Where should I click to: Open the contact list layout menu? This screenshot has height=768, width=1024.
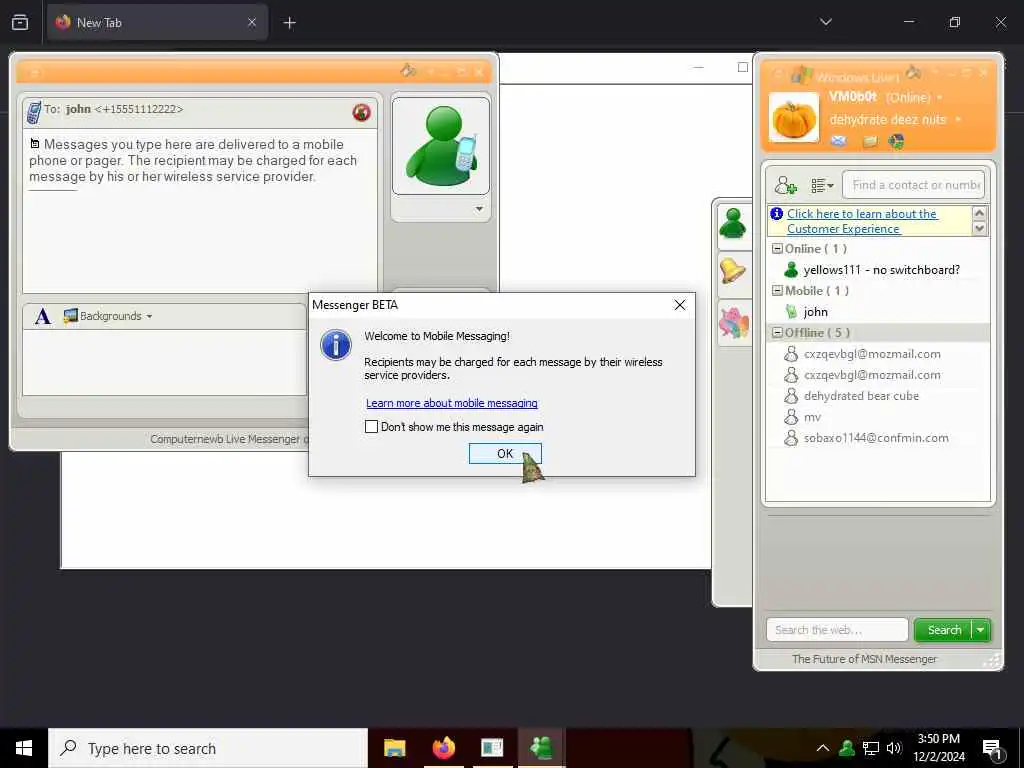822,185
